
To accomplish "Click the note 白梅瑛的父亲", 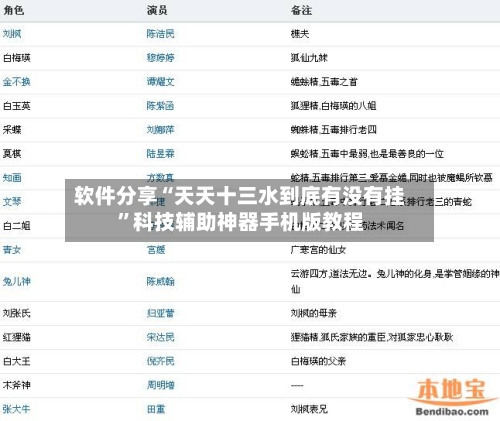I will click(318, 361).
